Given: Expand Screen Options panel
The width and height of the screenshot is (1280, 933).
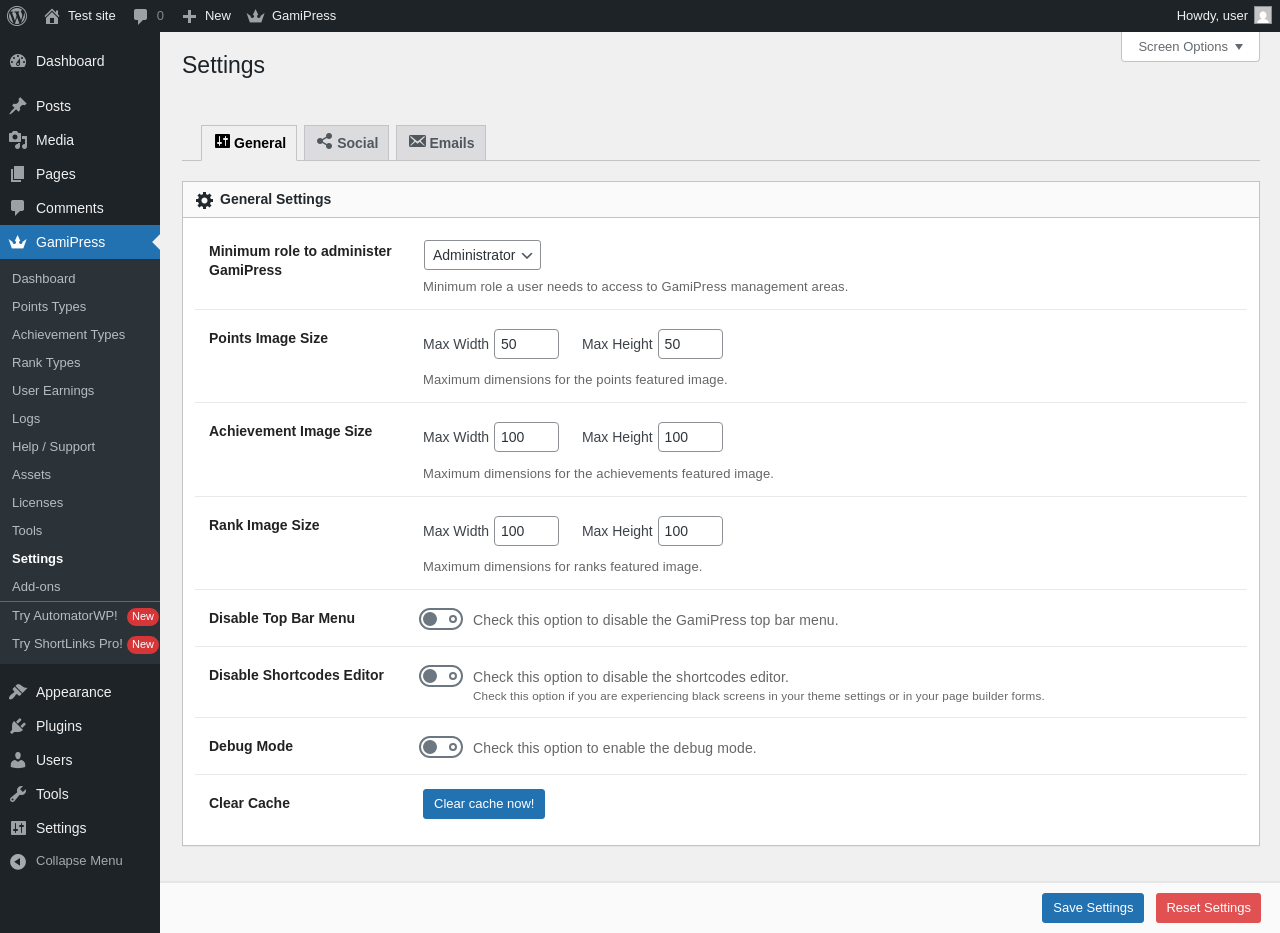Looking at the screenshot, I should pyautogui.click(x=1190, y=46).
